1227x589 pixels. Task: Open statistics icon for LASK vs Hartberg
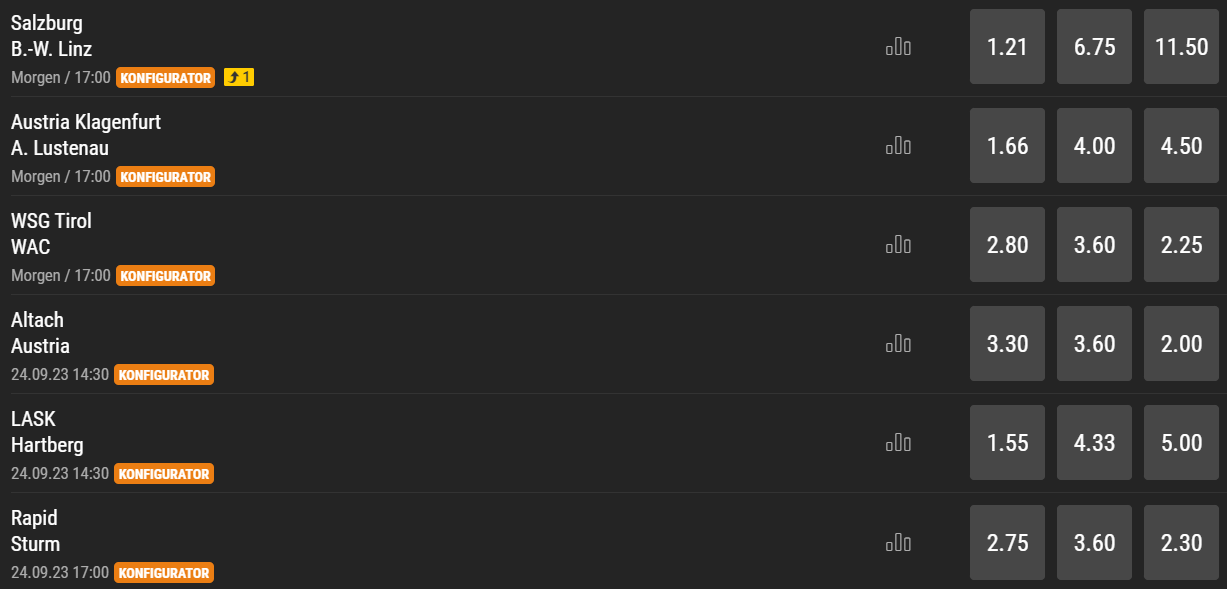[898, 443]
